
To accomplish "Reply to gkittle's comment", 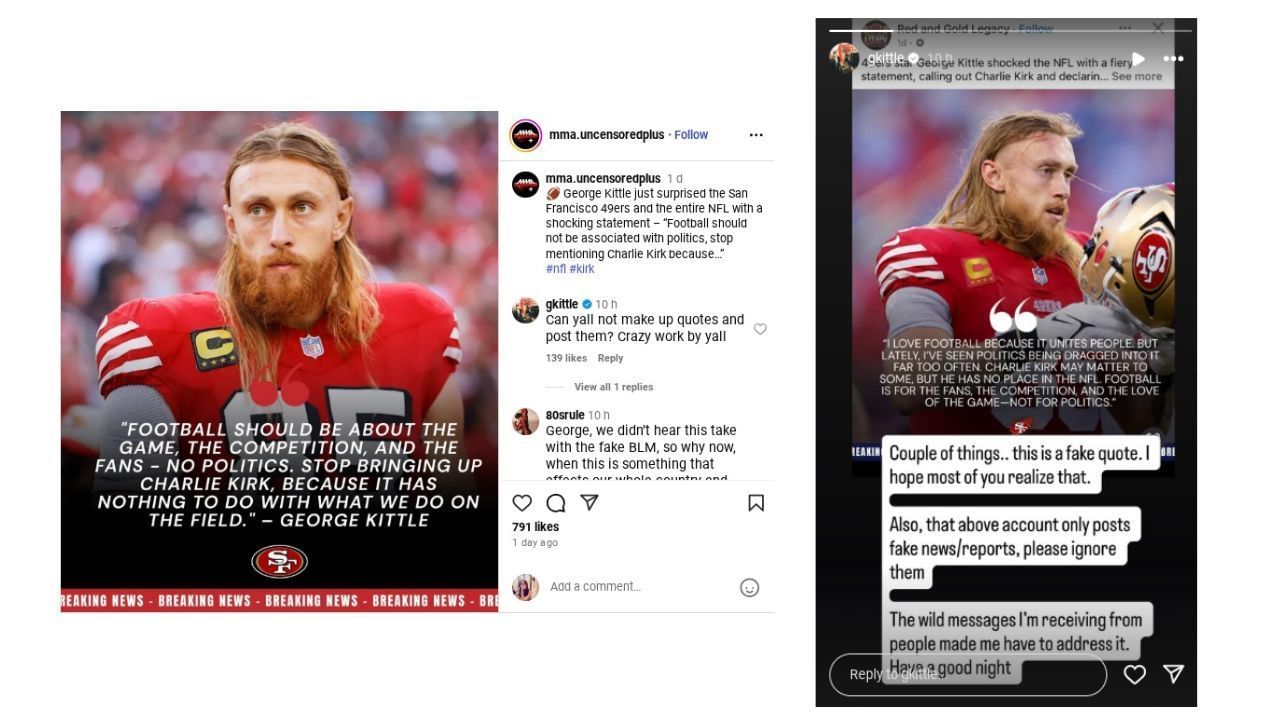I will coord(610,358).
